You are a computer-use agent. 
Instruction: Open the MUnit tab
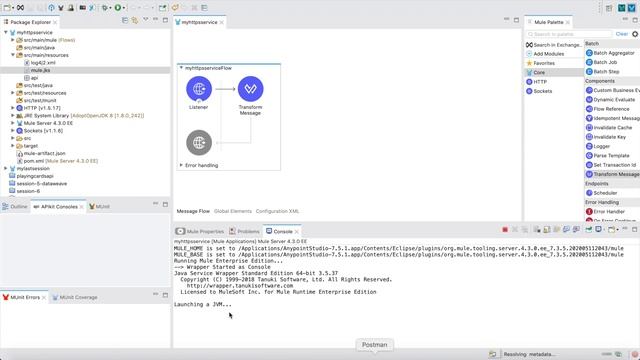(x=99, y=207)
